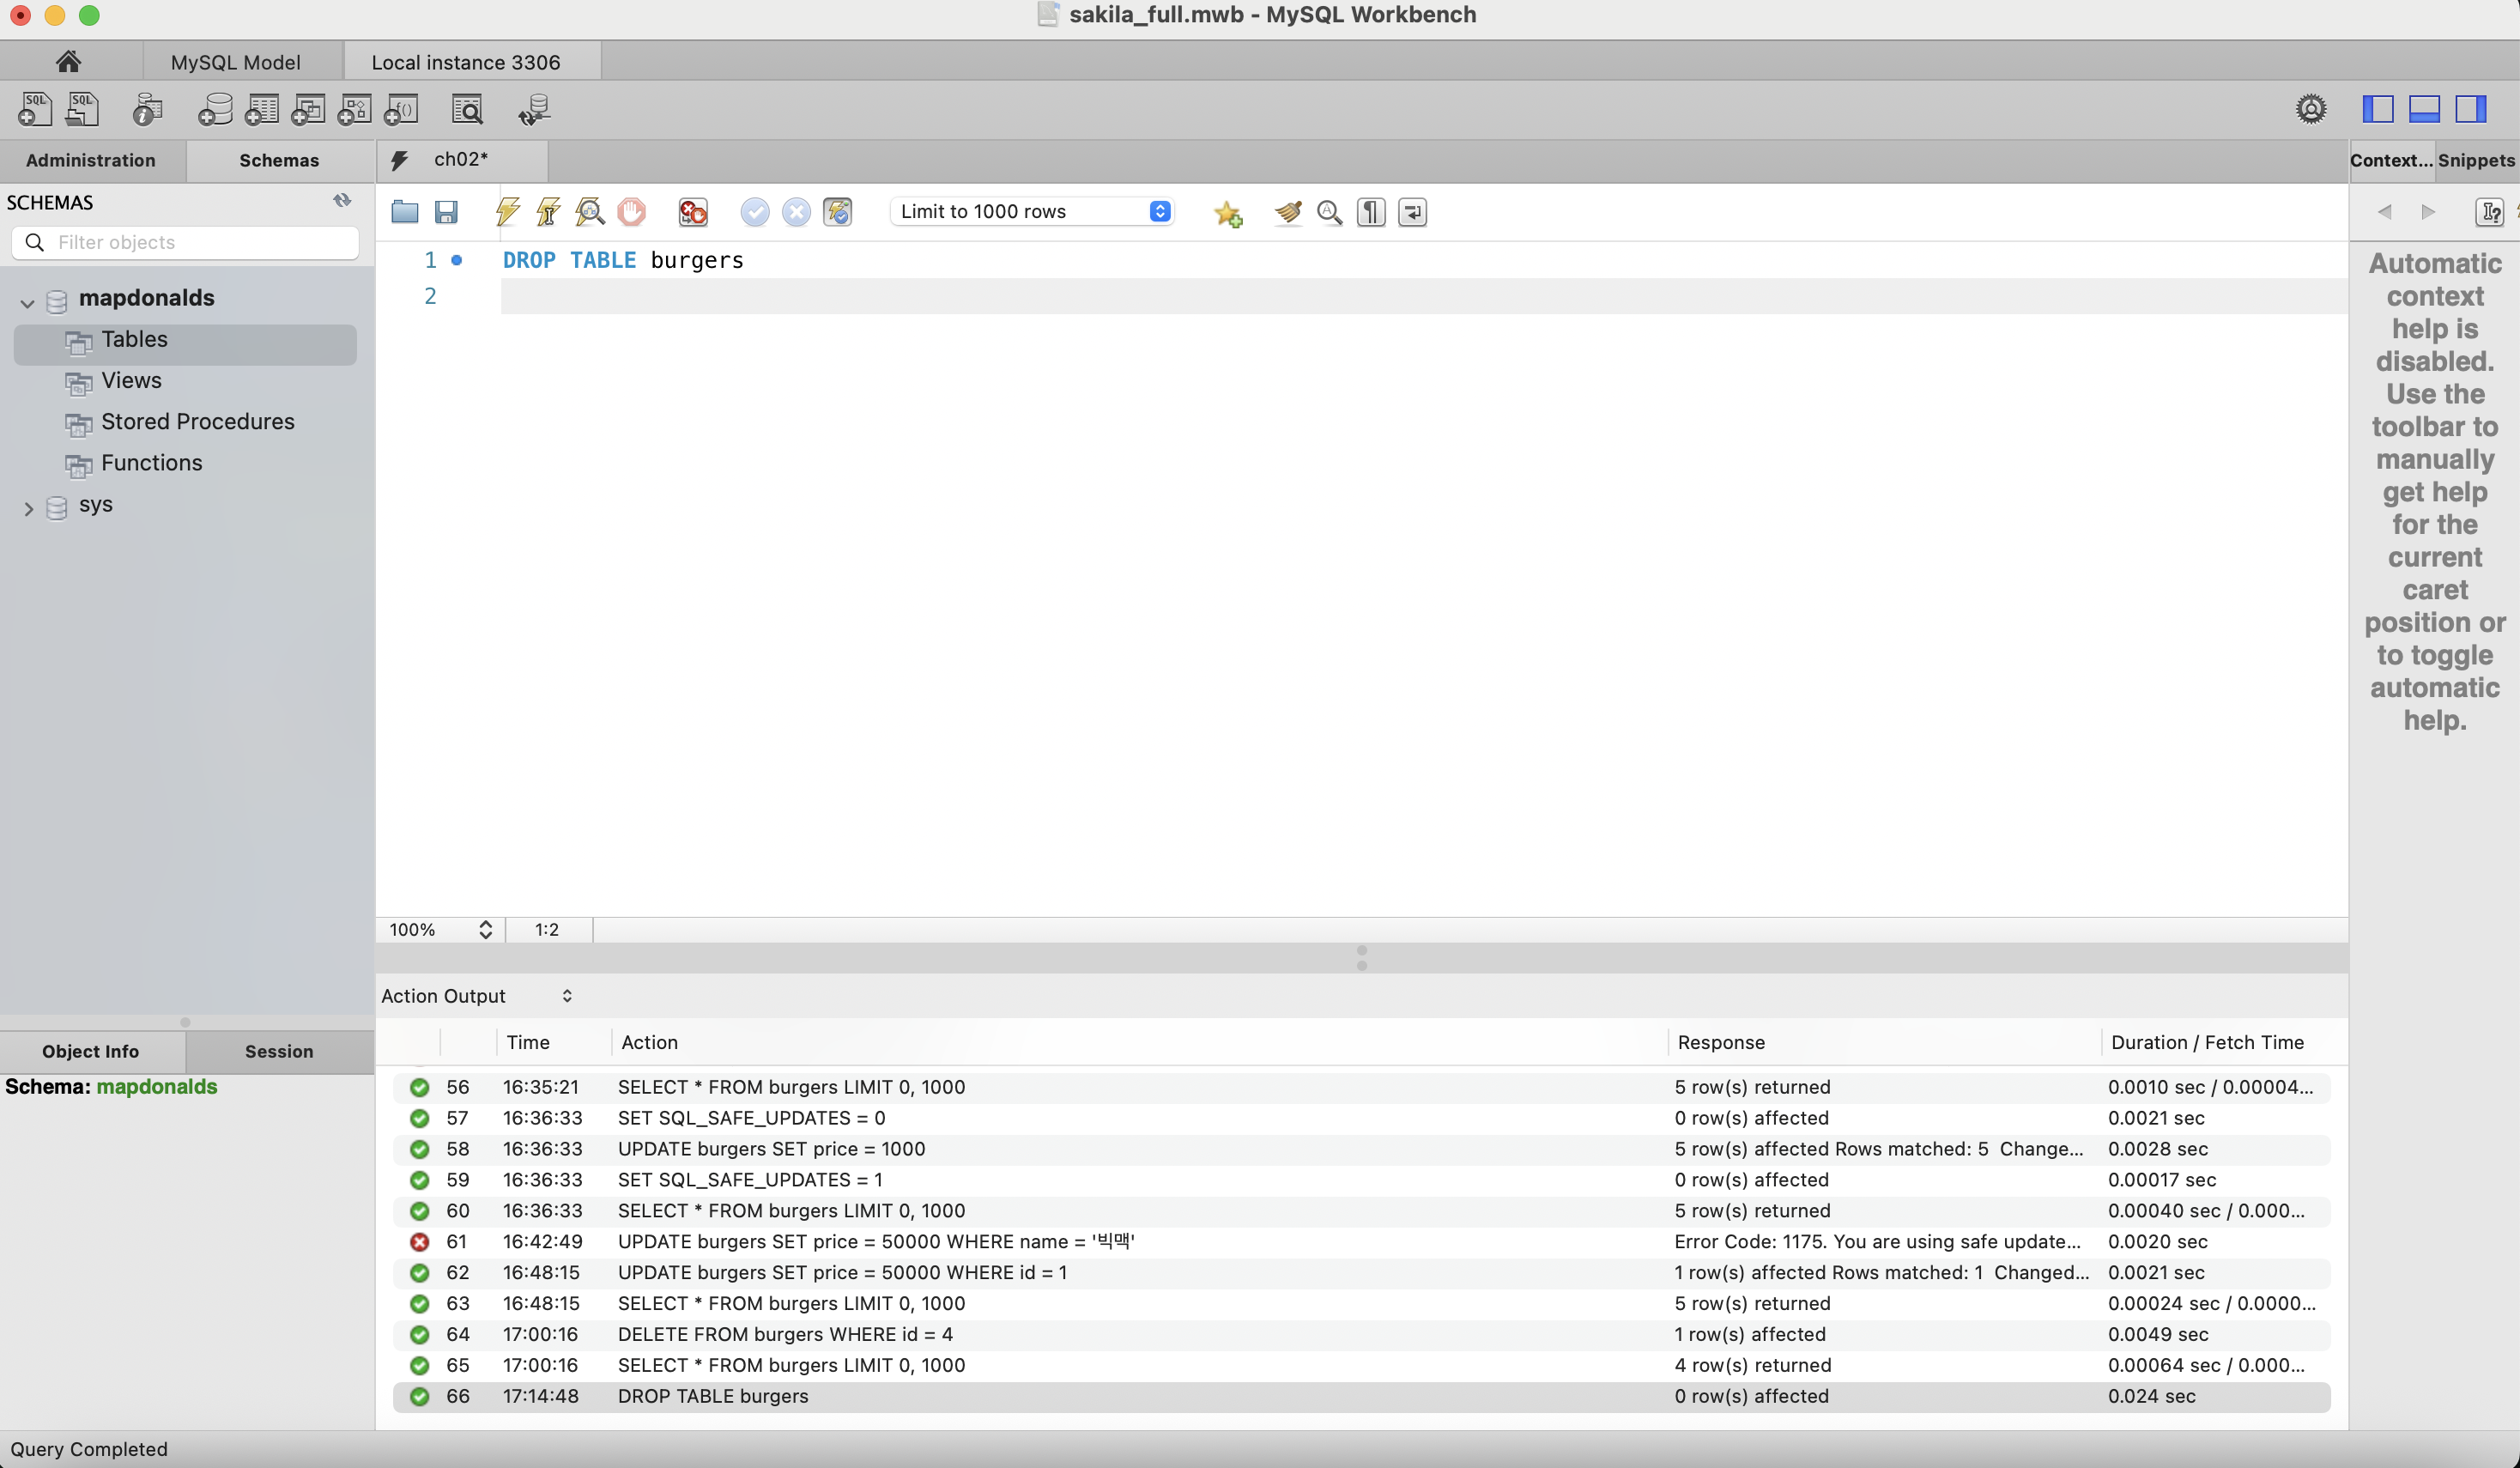Beautify the query with the broom icon
The height and width of the screenshot is (1468, 2520).
1288,212
